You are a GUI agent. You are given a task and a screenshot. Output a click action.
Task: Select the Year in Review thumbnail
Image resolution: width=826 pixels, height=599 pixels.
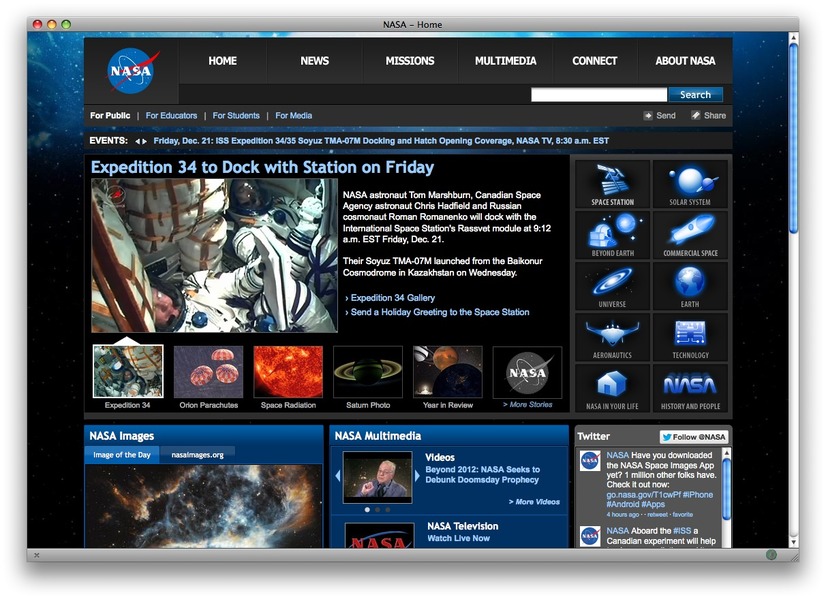(448, 371)
